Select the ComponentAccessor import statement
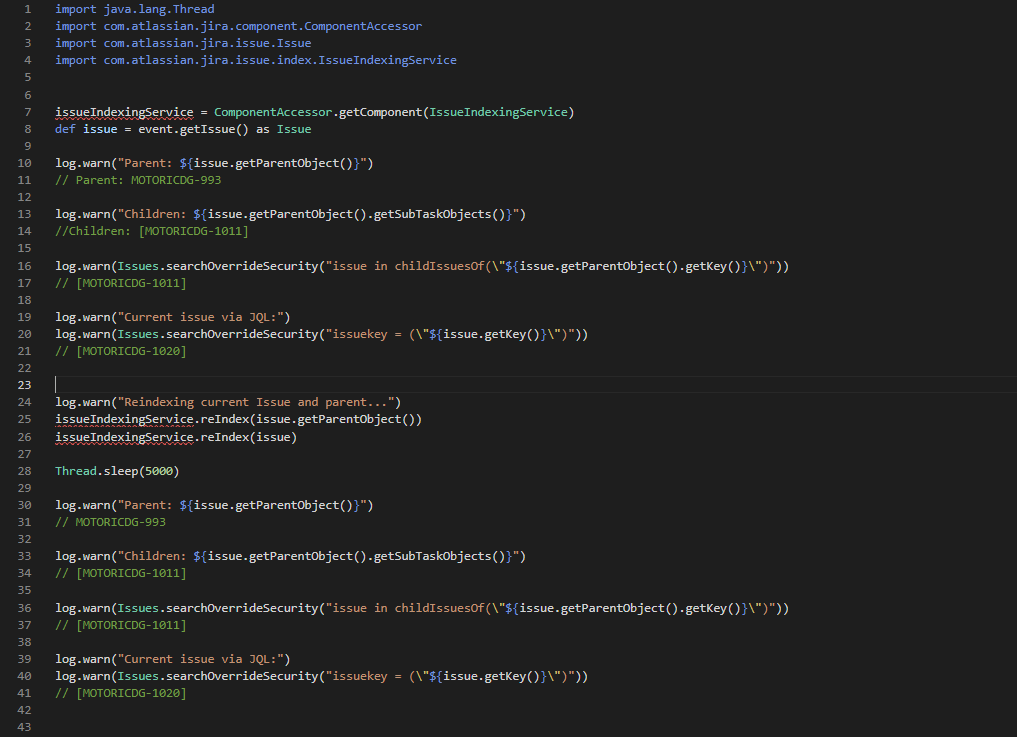 pos(238,26)
